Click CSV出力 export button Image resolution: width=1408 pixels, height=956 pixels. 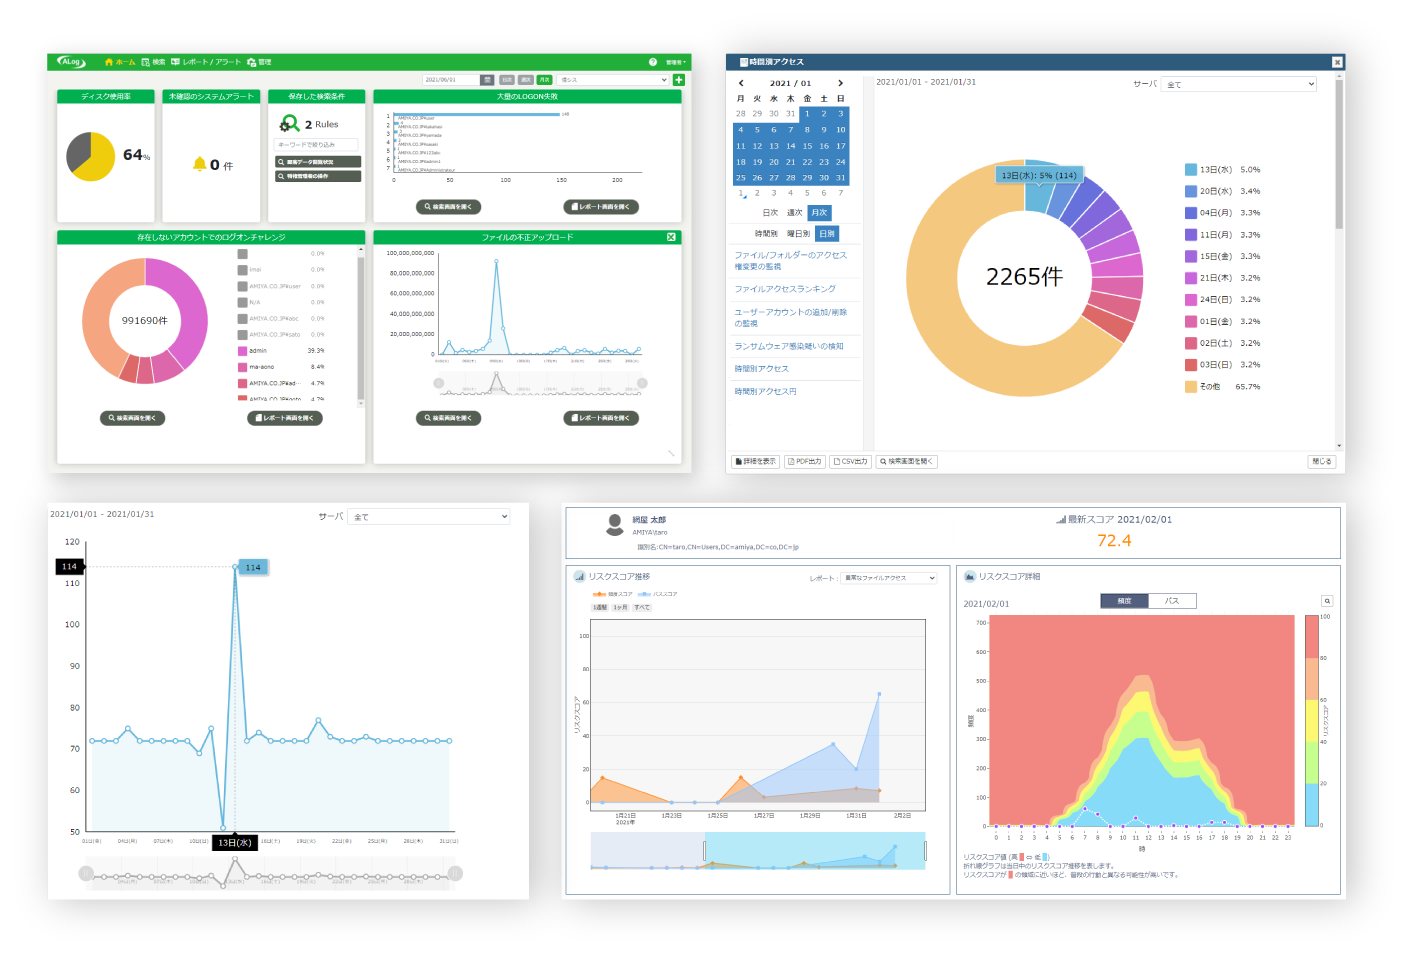tap(851, 462)
